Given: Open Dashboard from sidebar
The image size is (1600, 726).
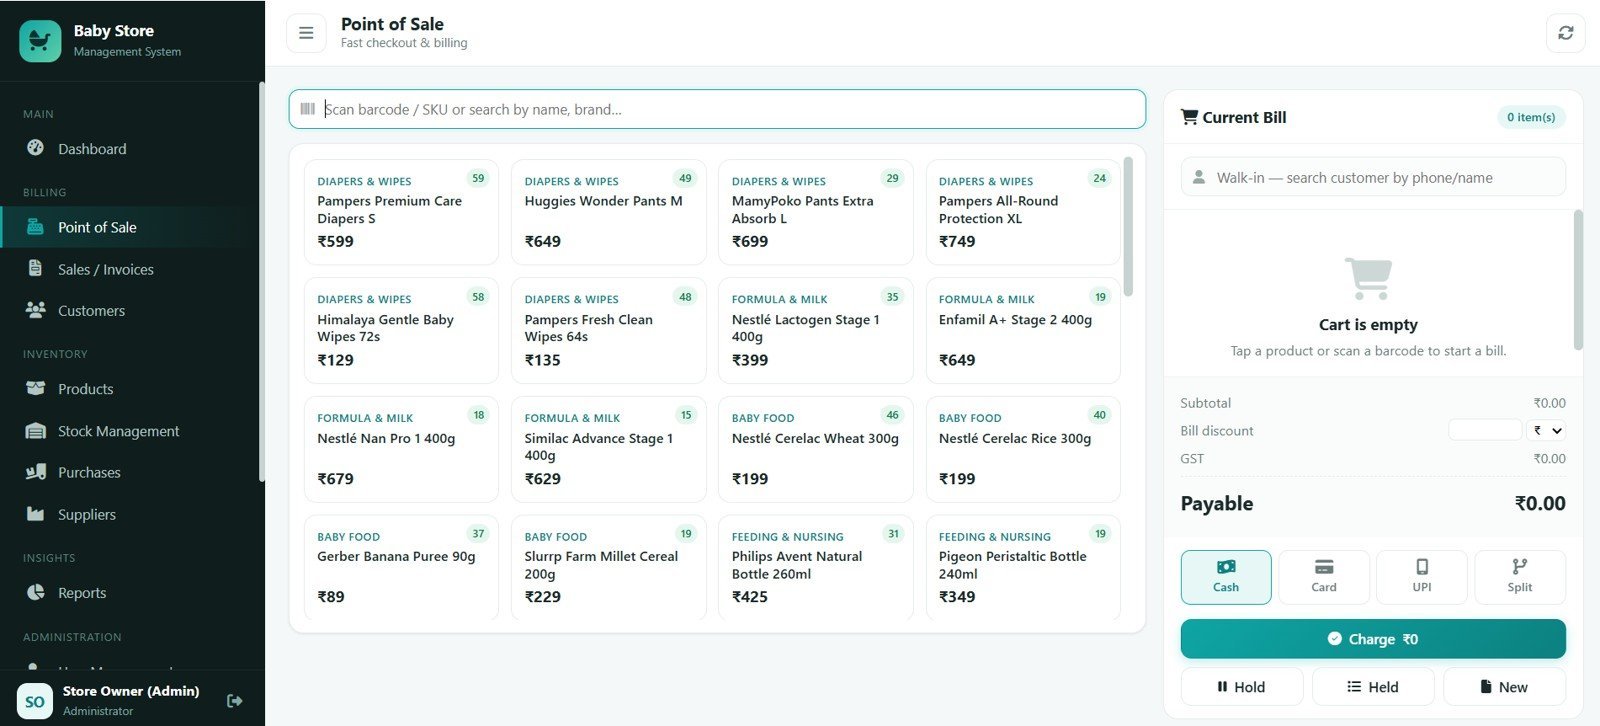Looking at the screenshot, I should point(130,148).
